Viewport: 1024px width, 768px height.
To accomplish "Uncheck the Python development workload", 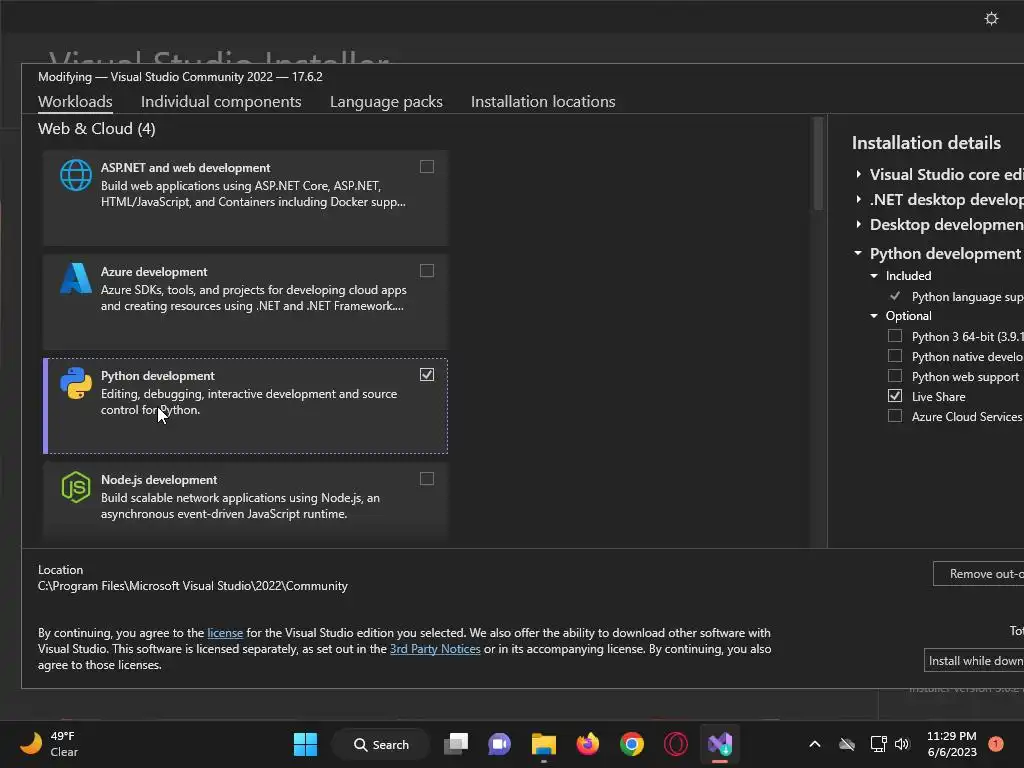I will [426, 375].
